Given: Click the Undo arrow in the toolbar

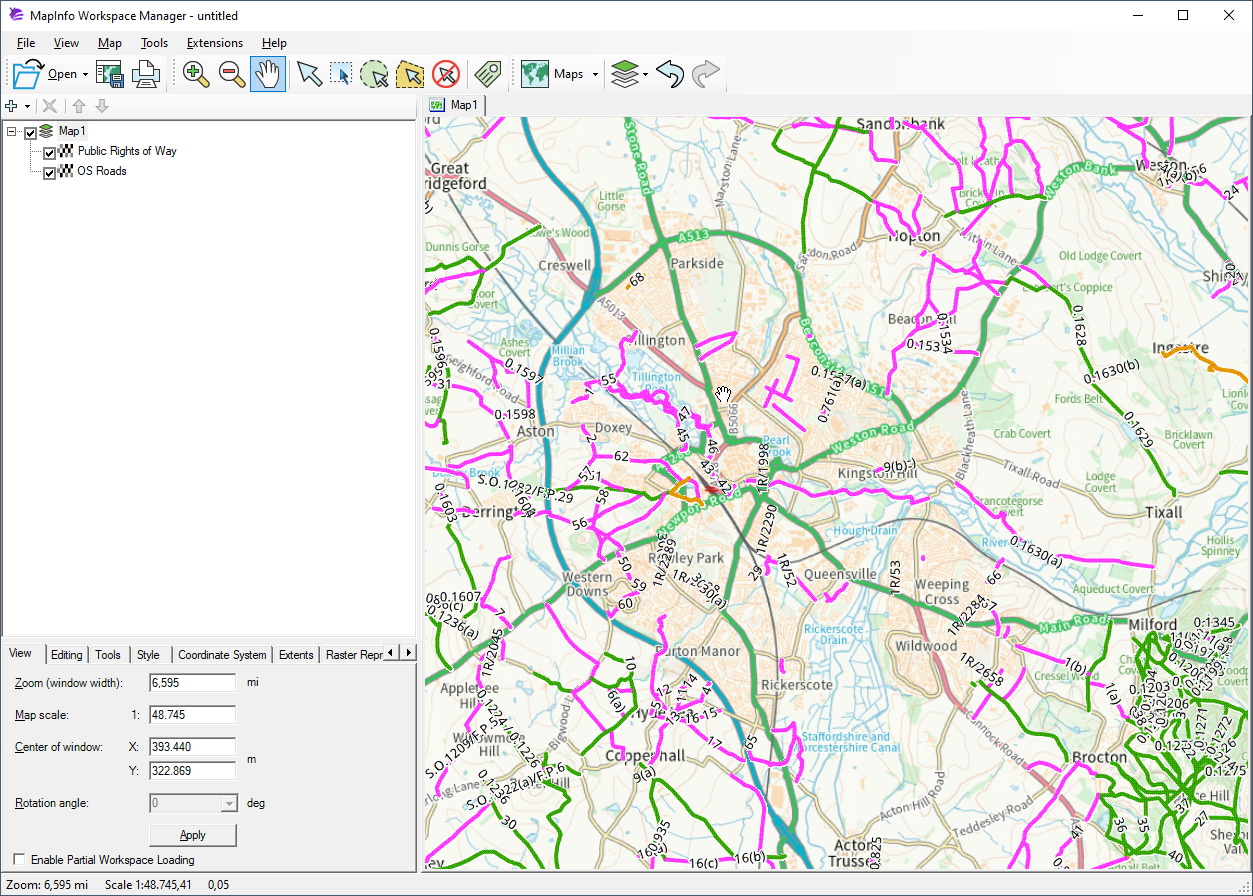Looking at the screenshot, I should (670, 73).
